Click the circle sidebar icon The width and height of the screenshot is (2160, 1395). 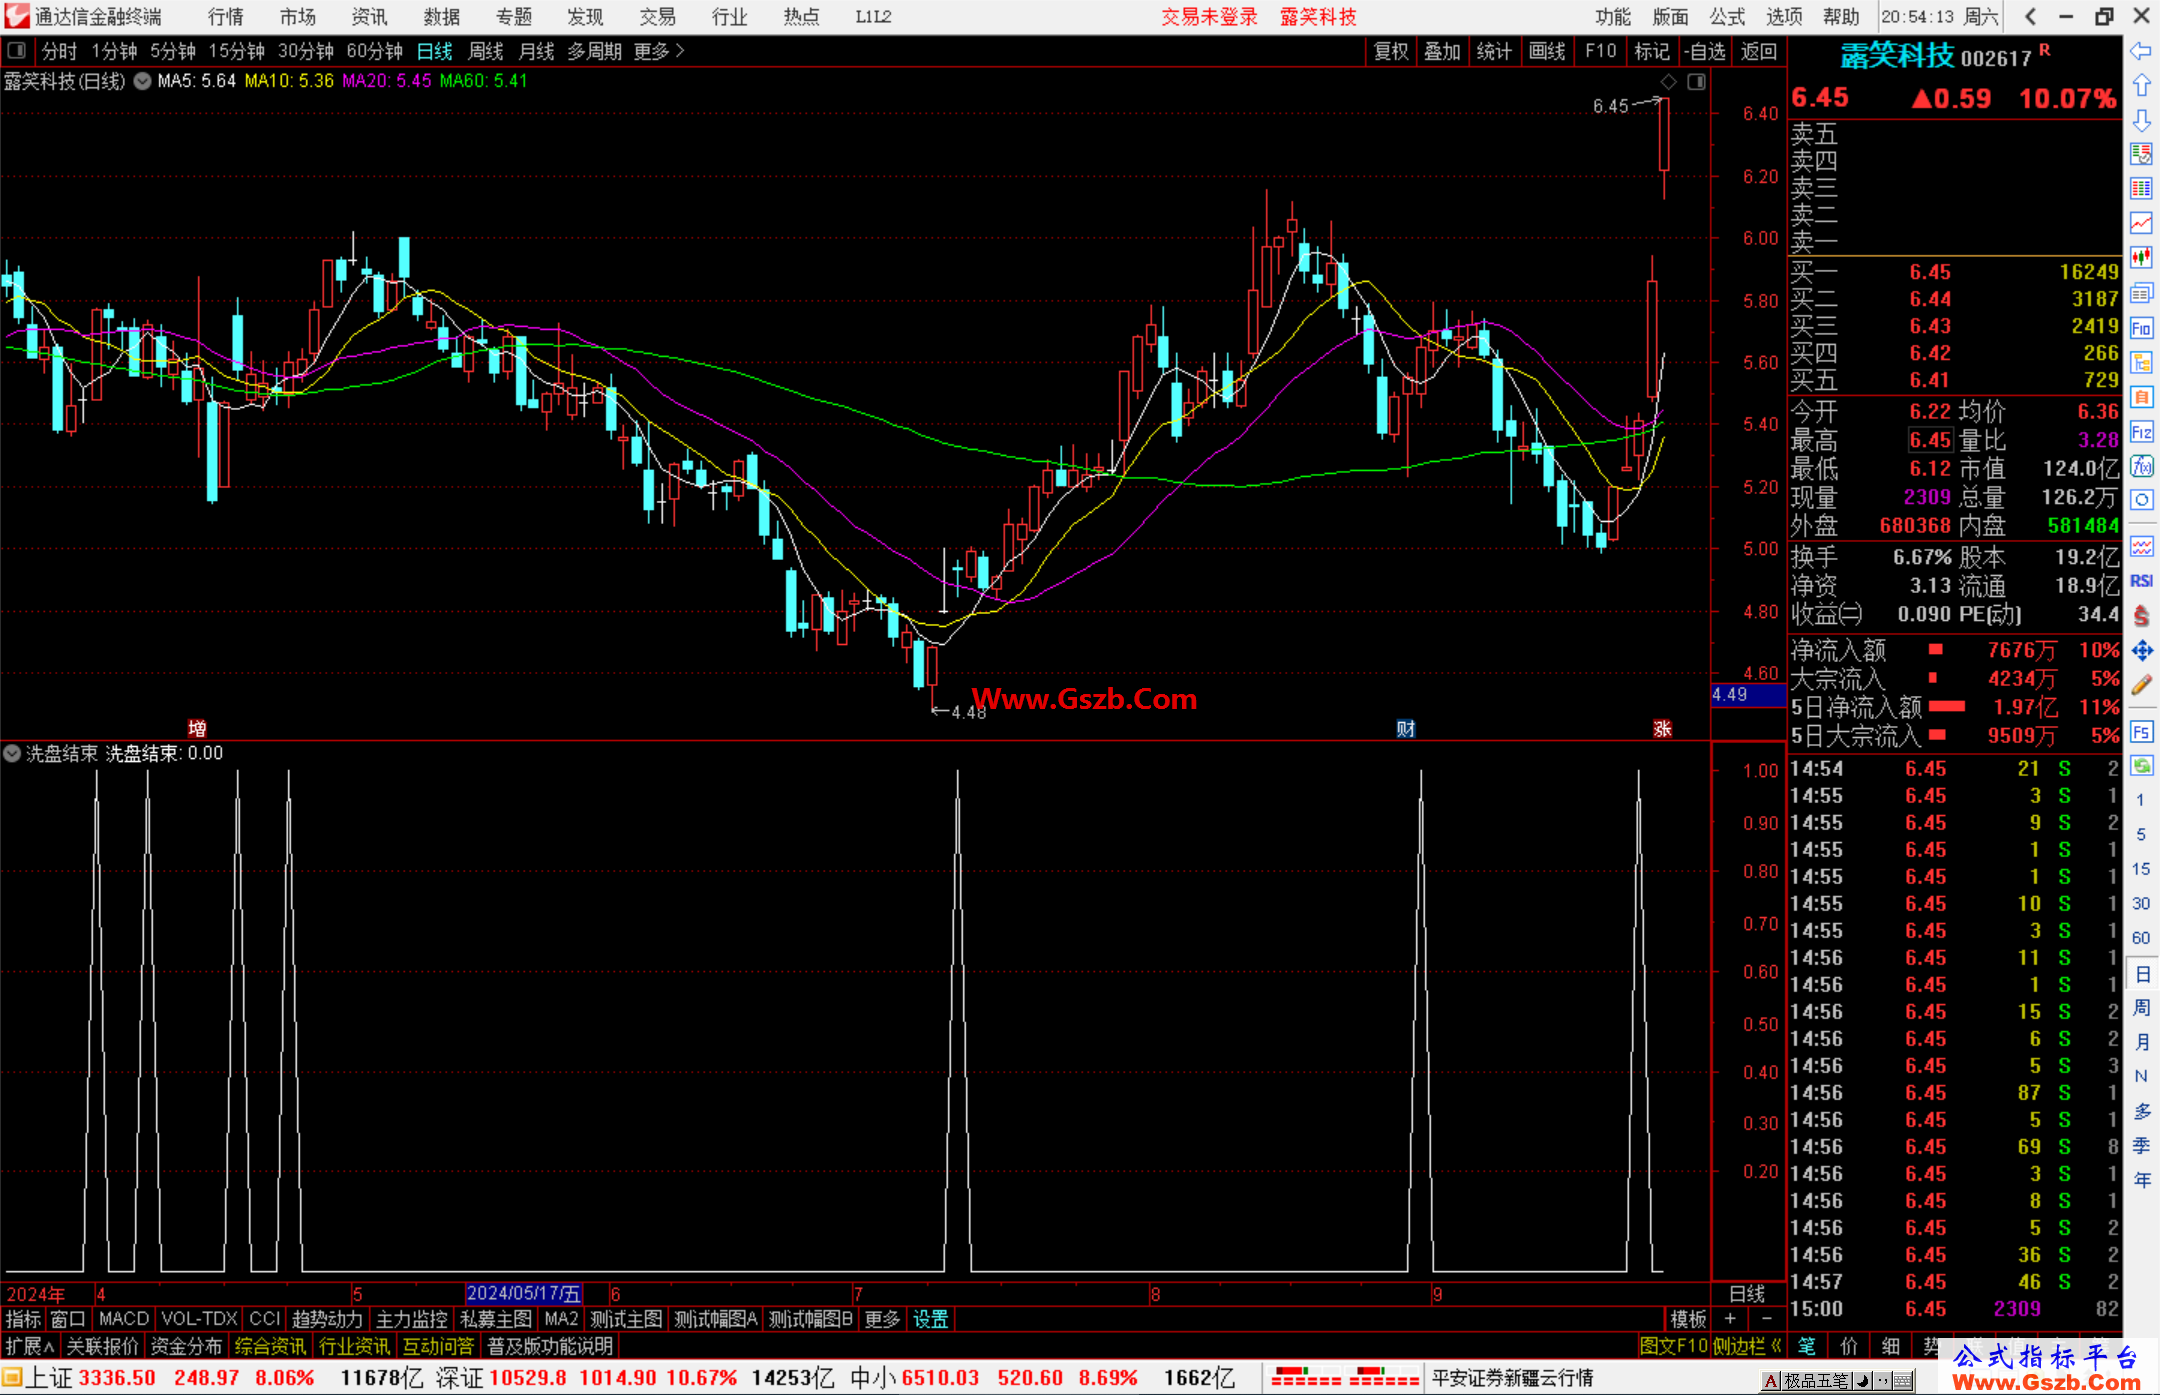[2141, 500]
